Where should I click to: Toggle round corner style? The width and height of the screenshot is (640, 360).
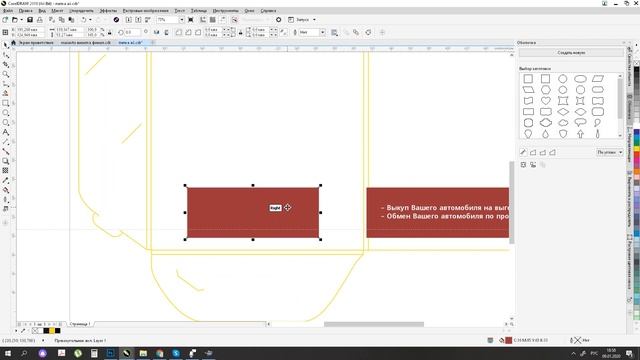coord(179,32)
